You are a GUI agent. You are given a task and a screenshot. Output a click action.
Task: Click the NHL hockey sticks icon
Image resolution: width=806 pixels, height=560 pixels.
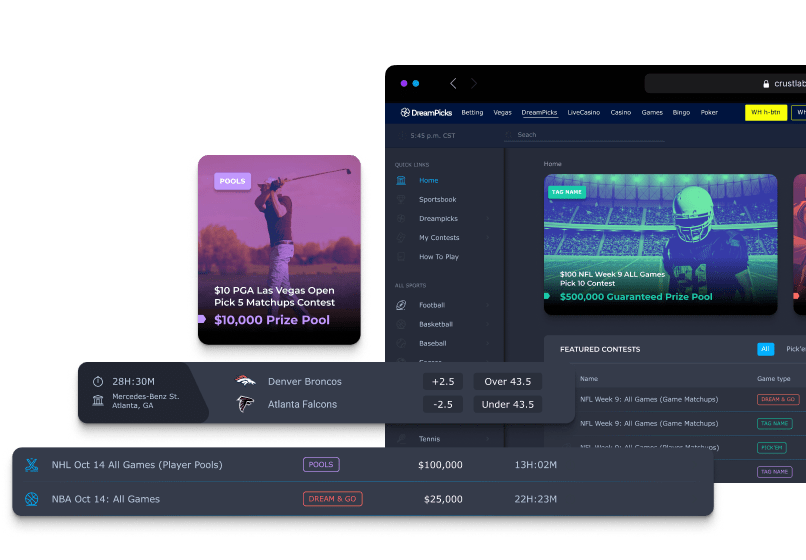coord(31,465)
